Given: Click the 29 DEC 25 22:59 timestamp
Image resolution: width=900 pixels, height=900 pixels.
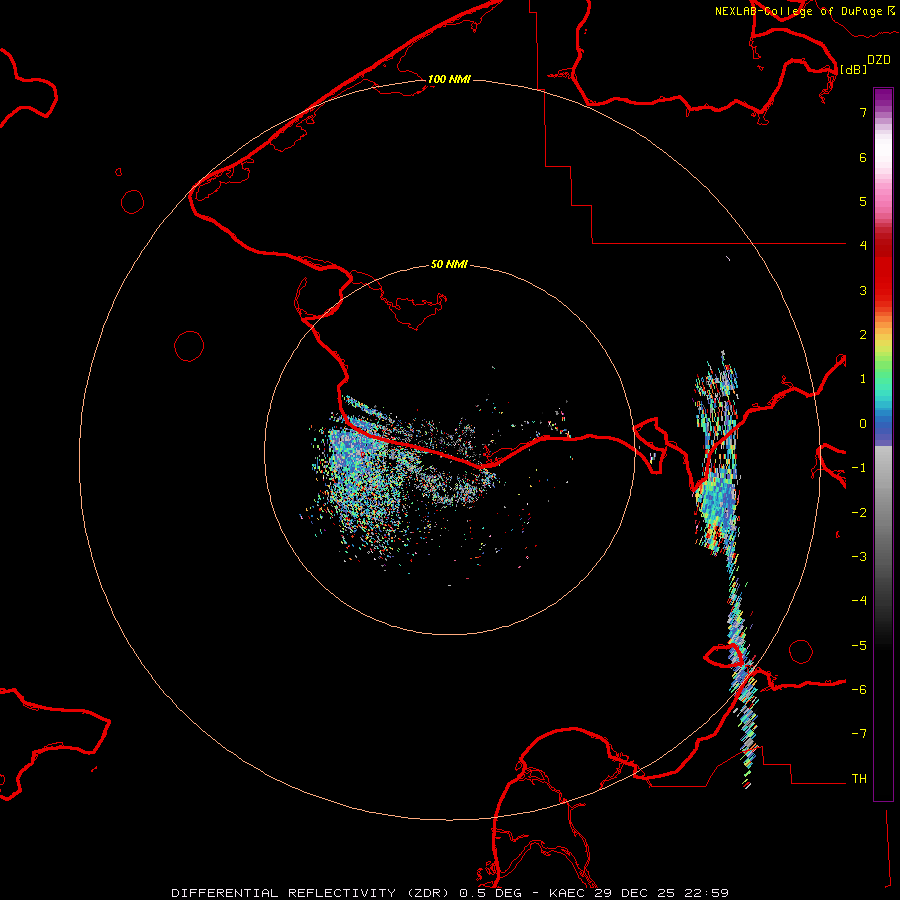Looking at the screenshot, I should (661, 893).
